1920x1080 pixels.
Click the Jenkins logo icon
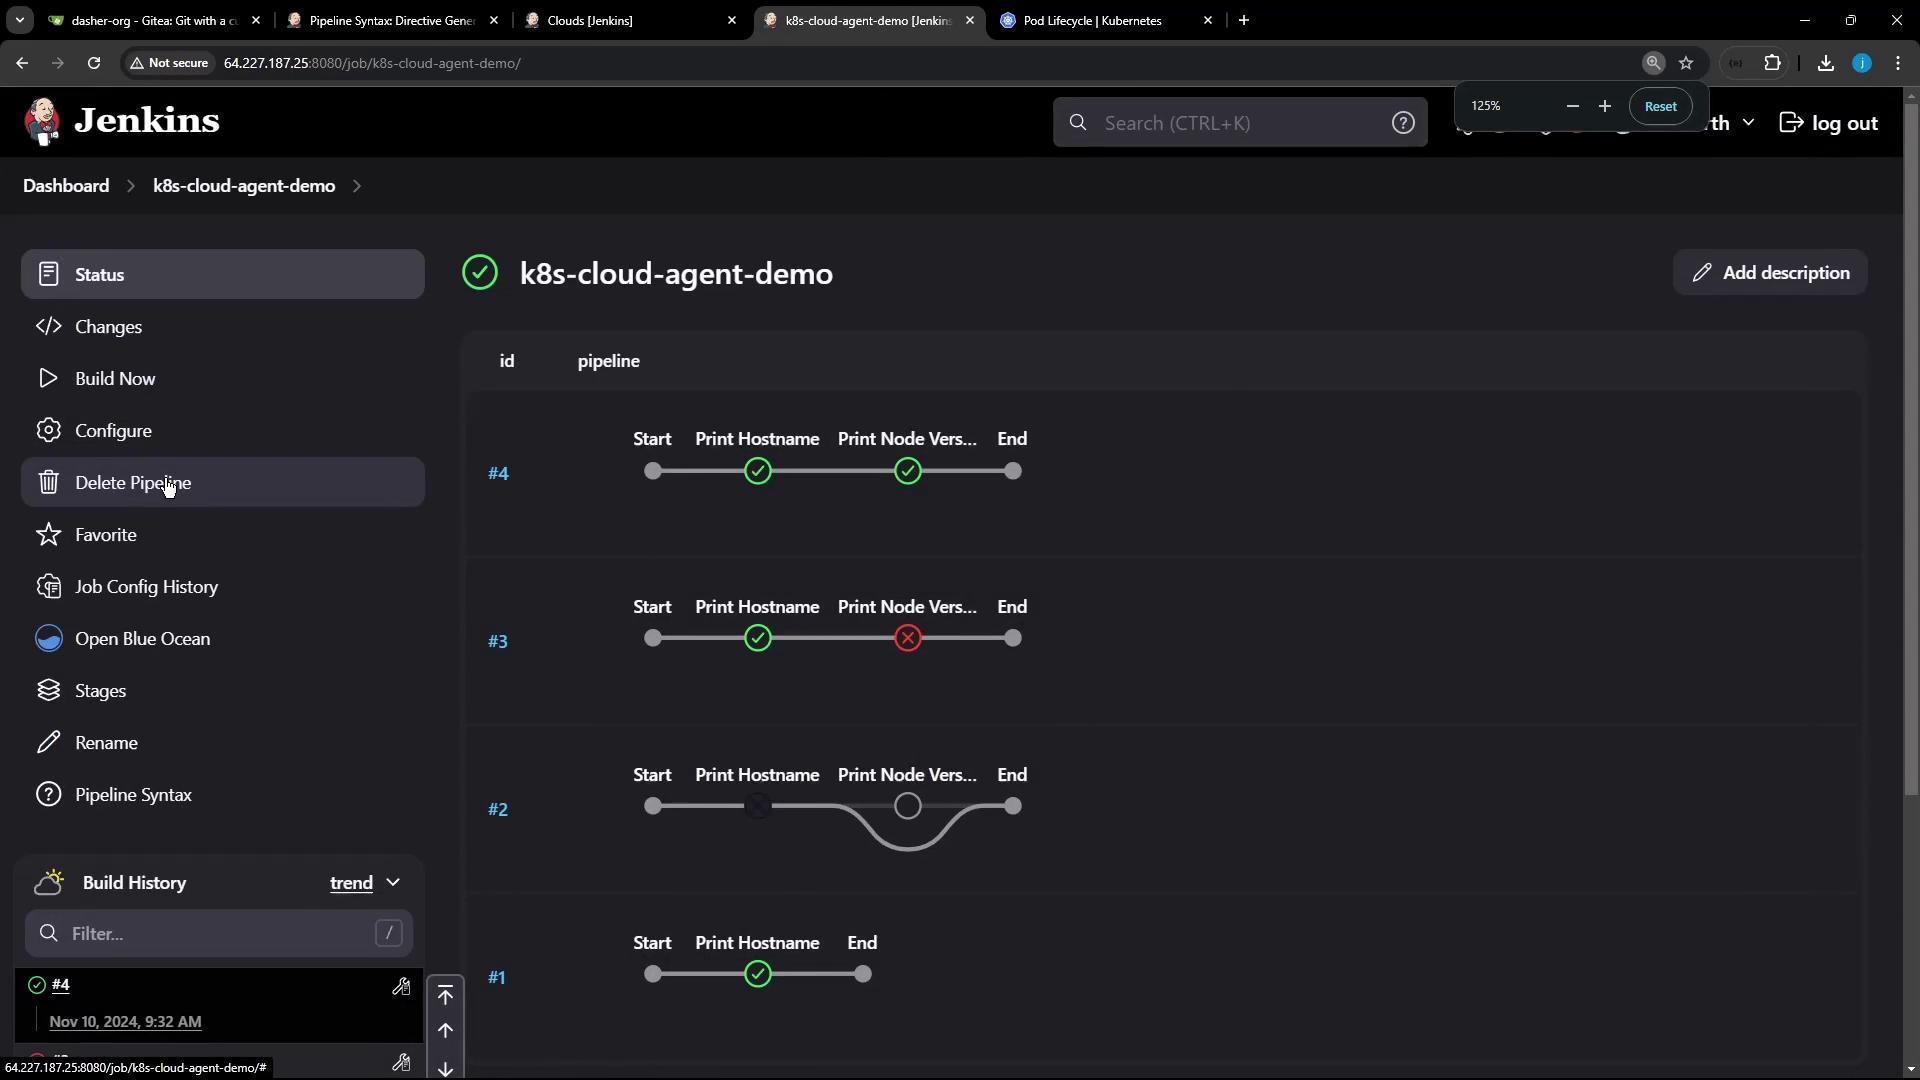click(42, 122)
